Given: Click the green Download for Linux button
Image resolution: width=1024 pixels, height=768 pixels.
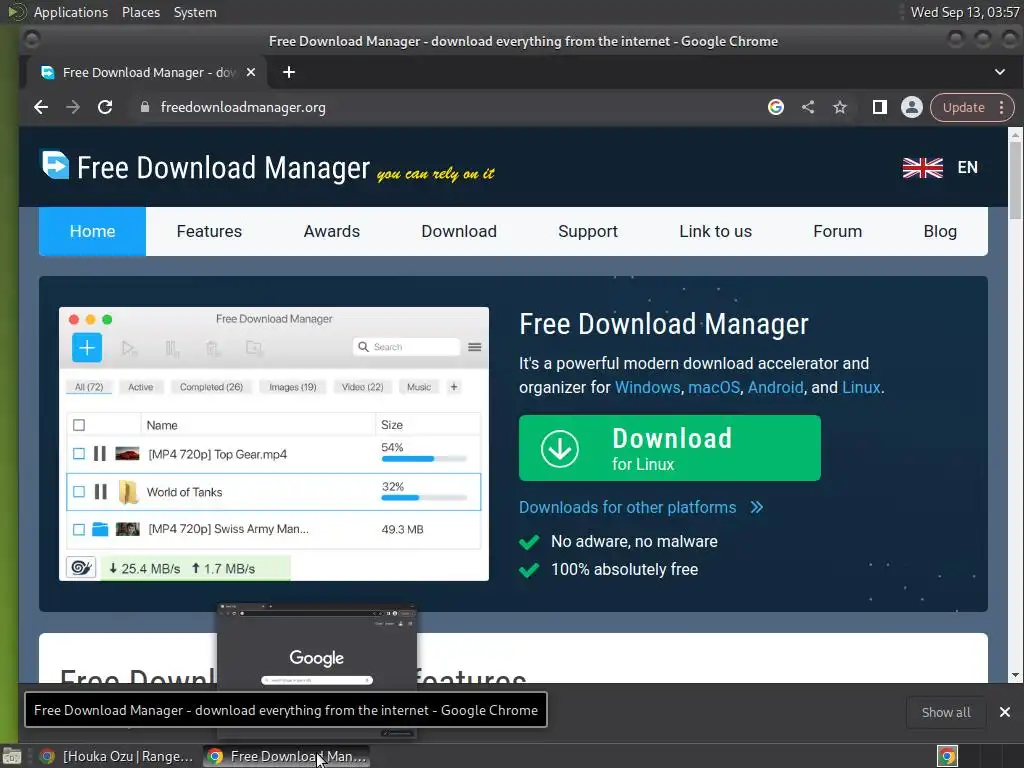Looking at the screenshot, I should (x=669, y=448).
